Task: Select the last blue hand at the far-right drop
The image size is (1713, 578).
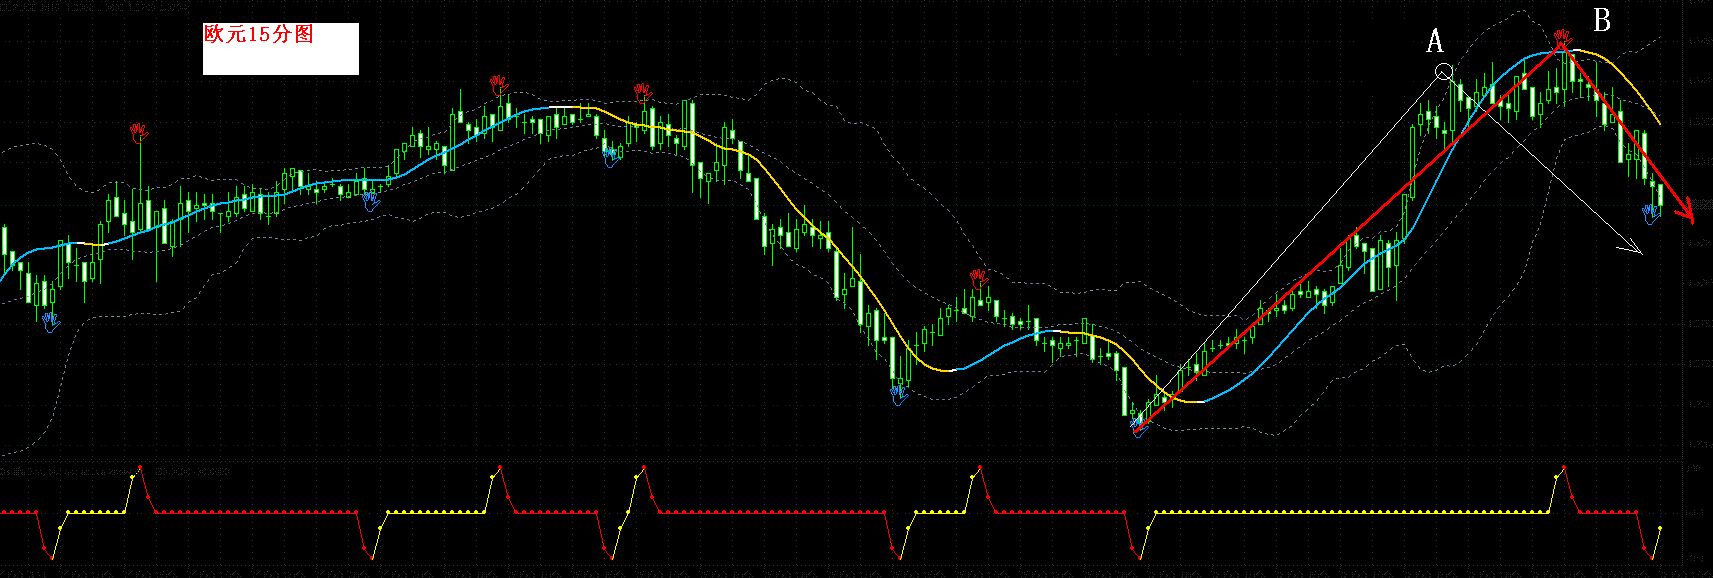Action: click(1650, 214)
